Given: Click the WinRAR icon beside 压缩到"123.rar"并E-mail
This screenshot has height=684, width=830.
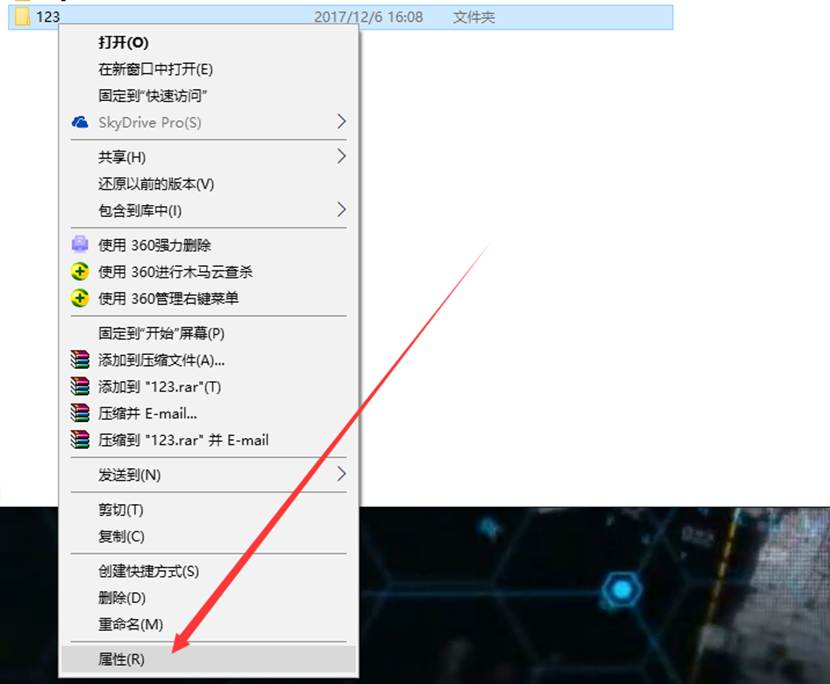Looking at the screenshot, I should coord(81,439).
